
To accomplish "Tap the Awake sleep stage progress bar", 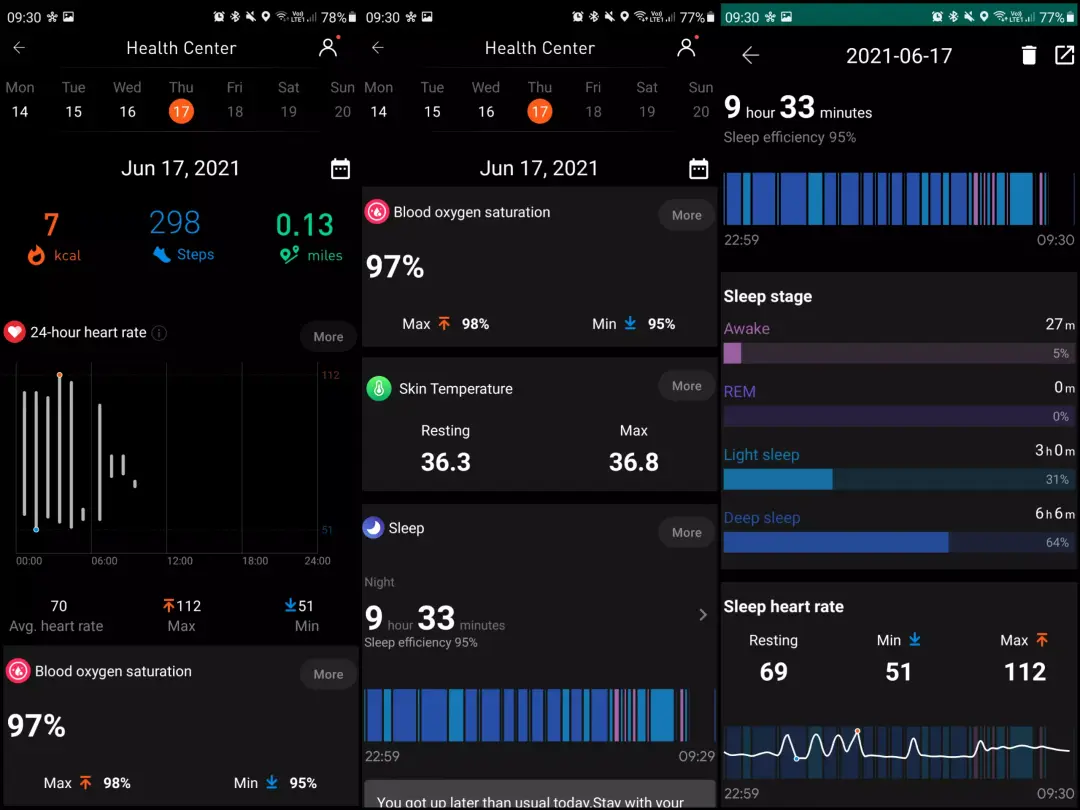I will (x=899, y=353).
